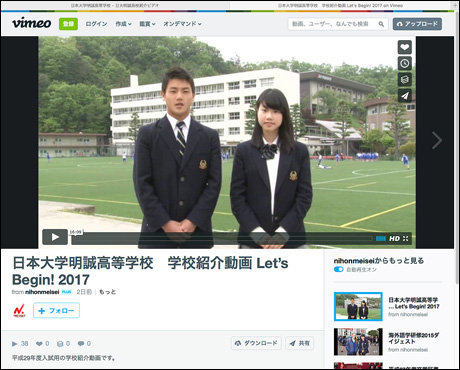Viewport: 460px width, 370px height.
Task: Like the video with heart icon
Action: pyautogui.click(x=405, y=47)
